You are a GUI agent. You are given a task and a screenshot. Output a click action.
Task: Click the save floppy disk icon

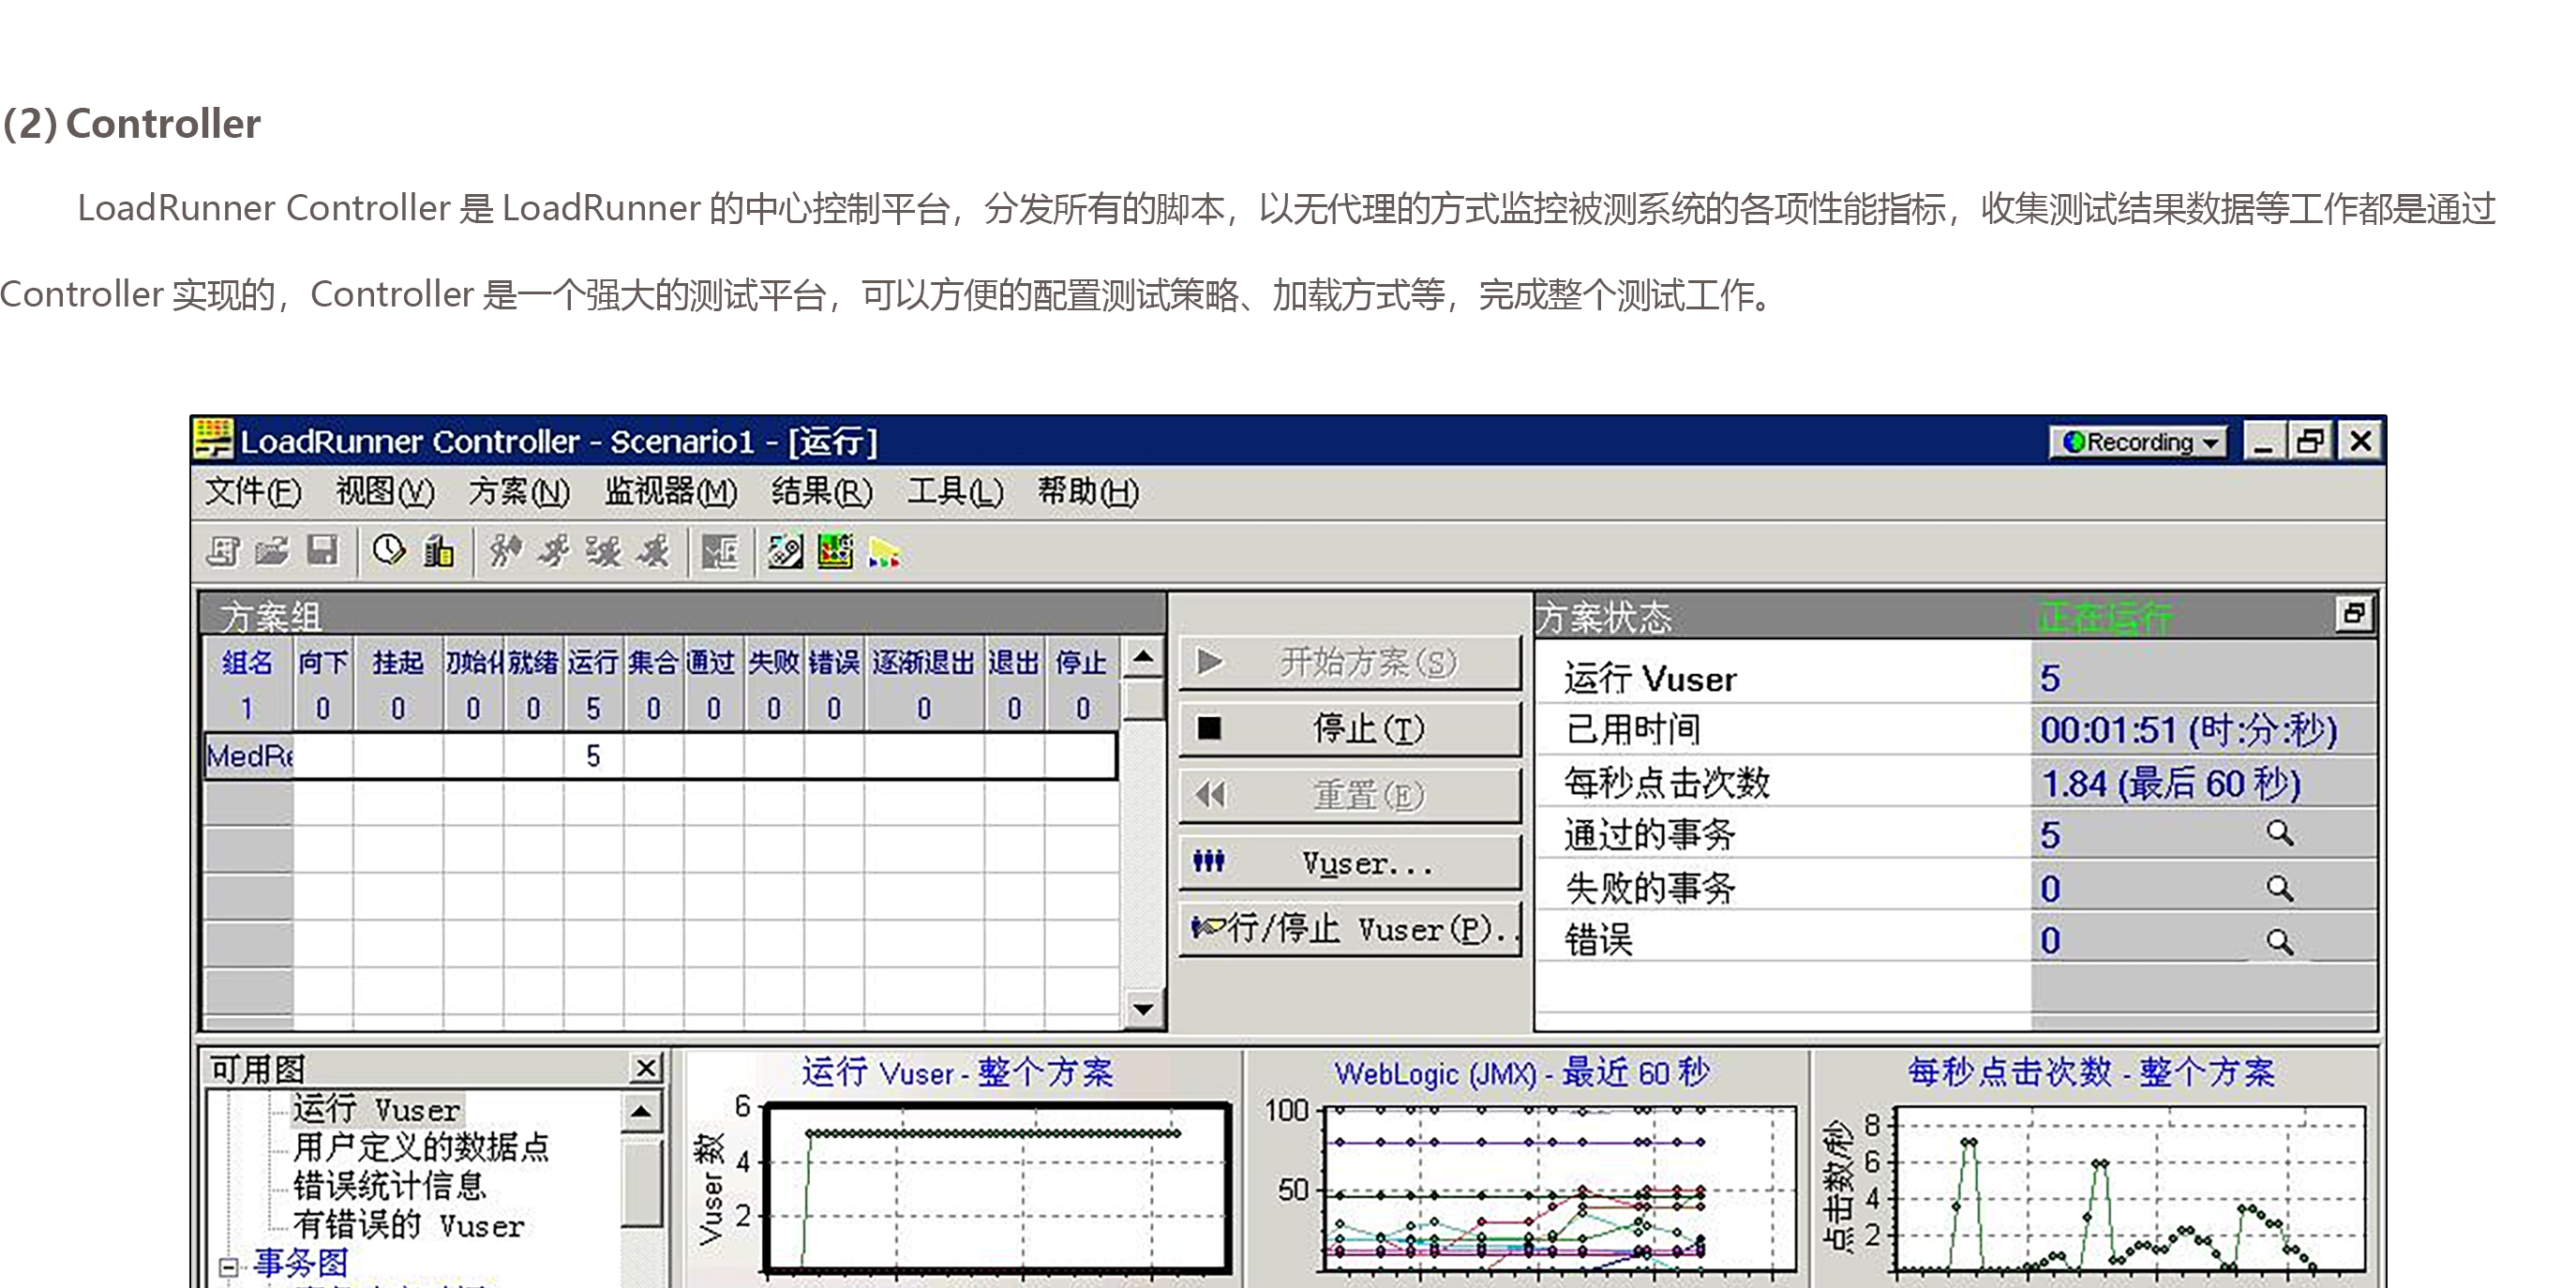322,551
